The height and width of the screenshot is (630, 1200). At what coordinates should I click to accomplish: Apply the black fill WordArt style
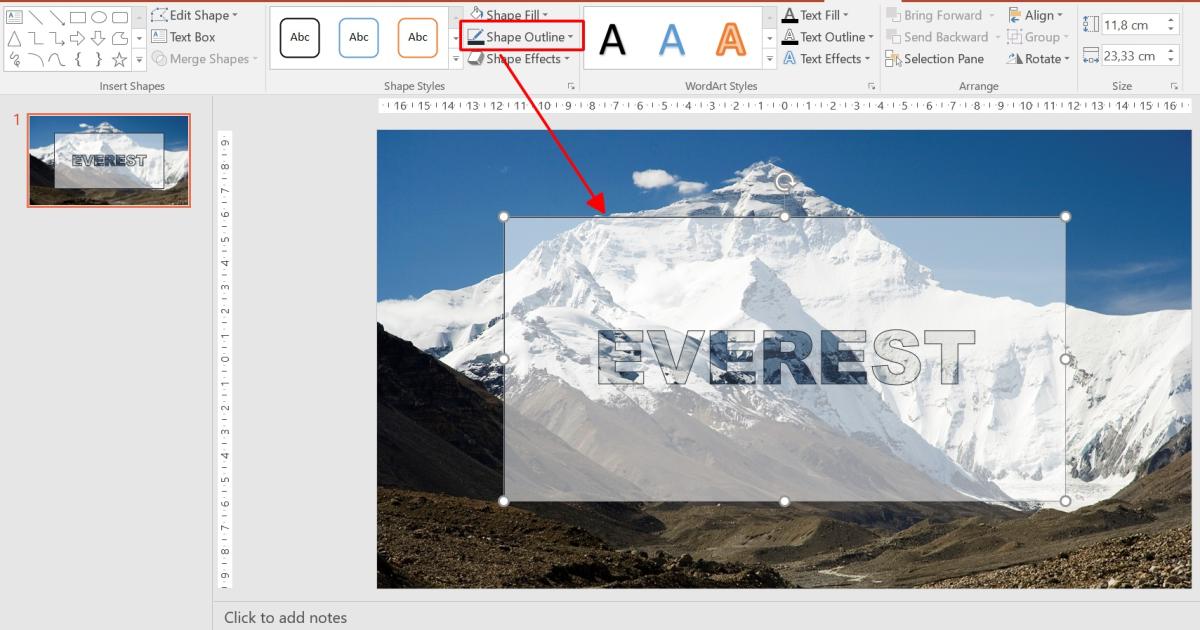click(613, 39)
